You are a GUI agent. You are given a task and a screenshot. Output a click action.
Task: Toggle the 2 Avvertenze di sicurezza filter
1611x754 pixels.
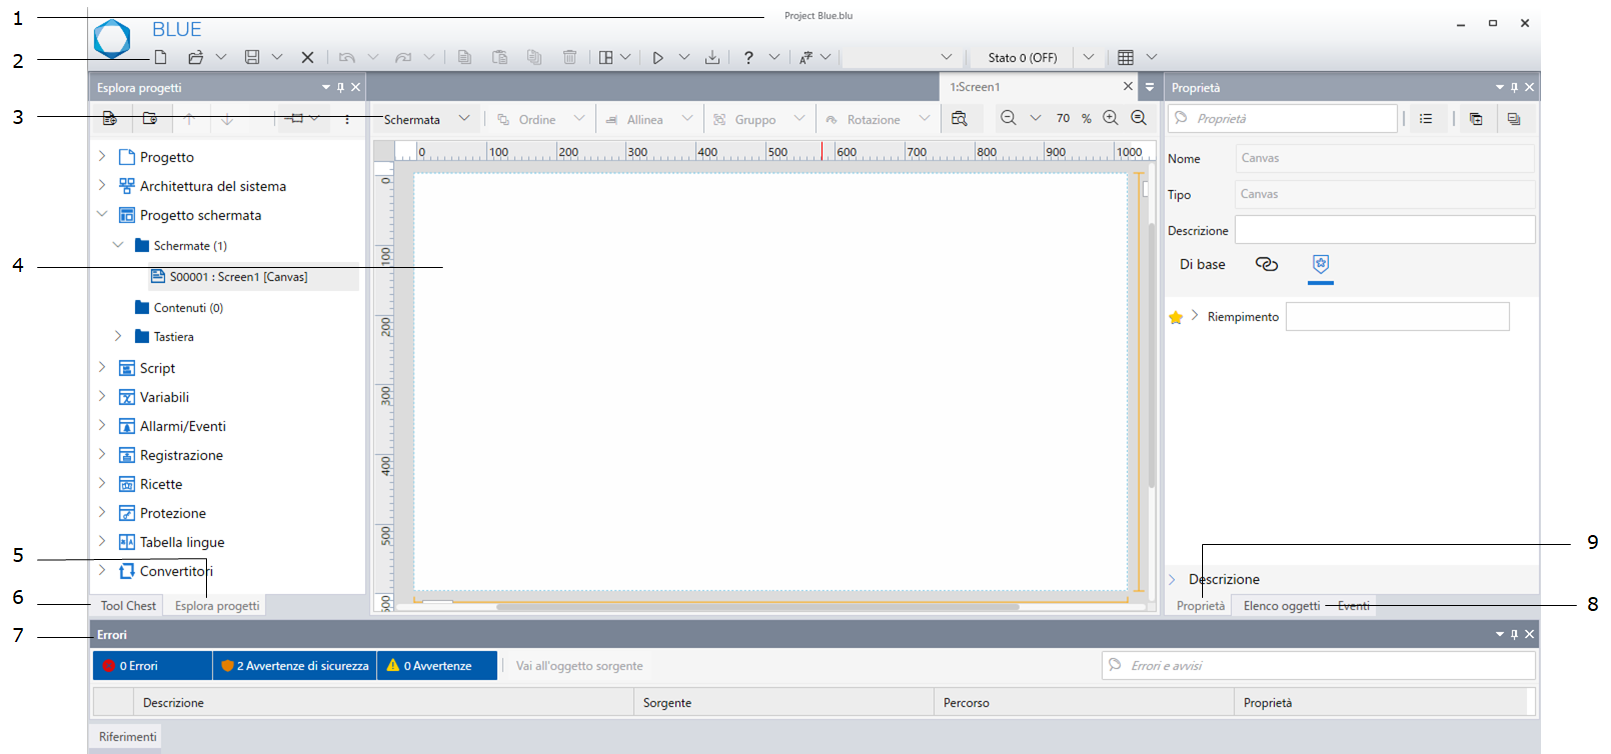295,666
